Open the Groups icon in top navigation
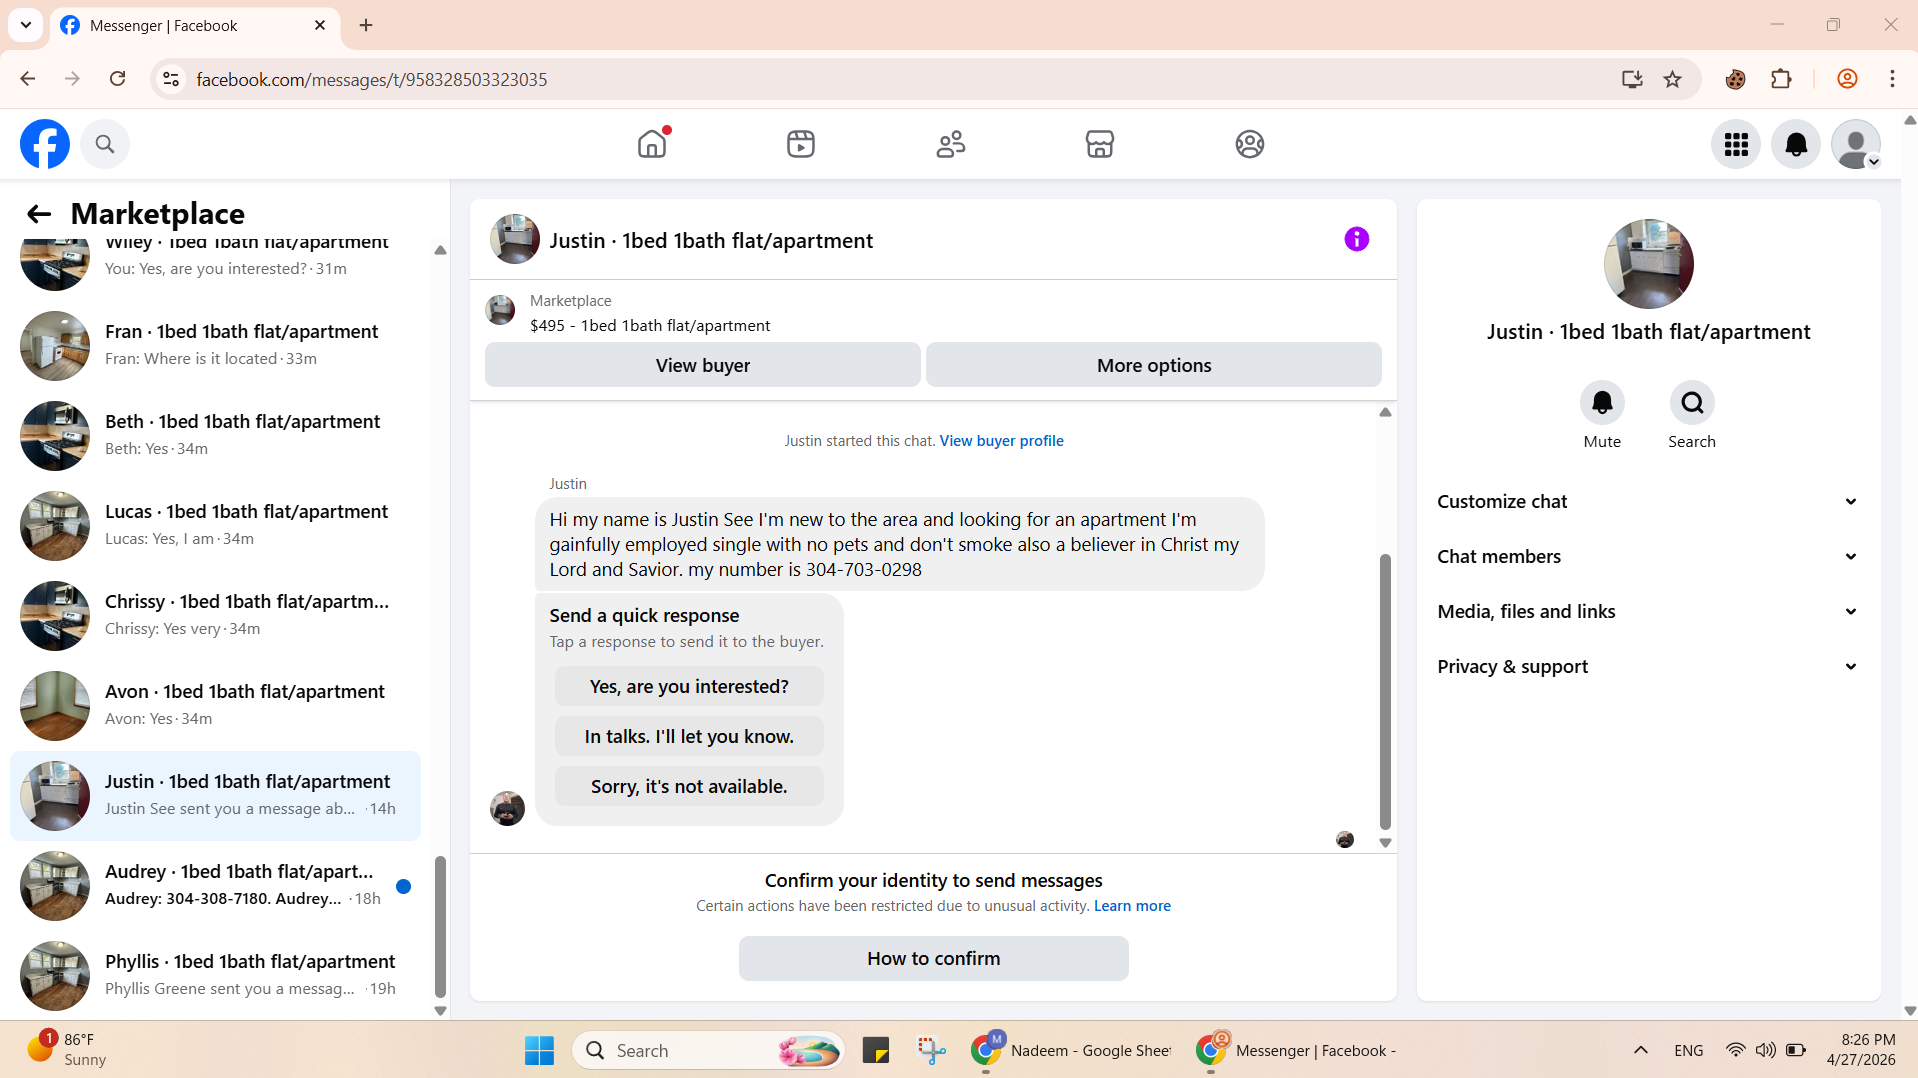This screenshot has height=1078, width=1918. [1250, 144]
